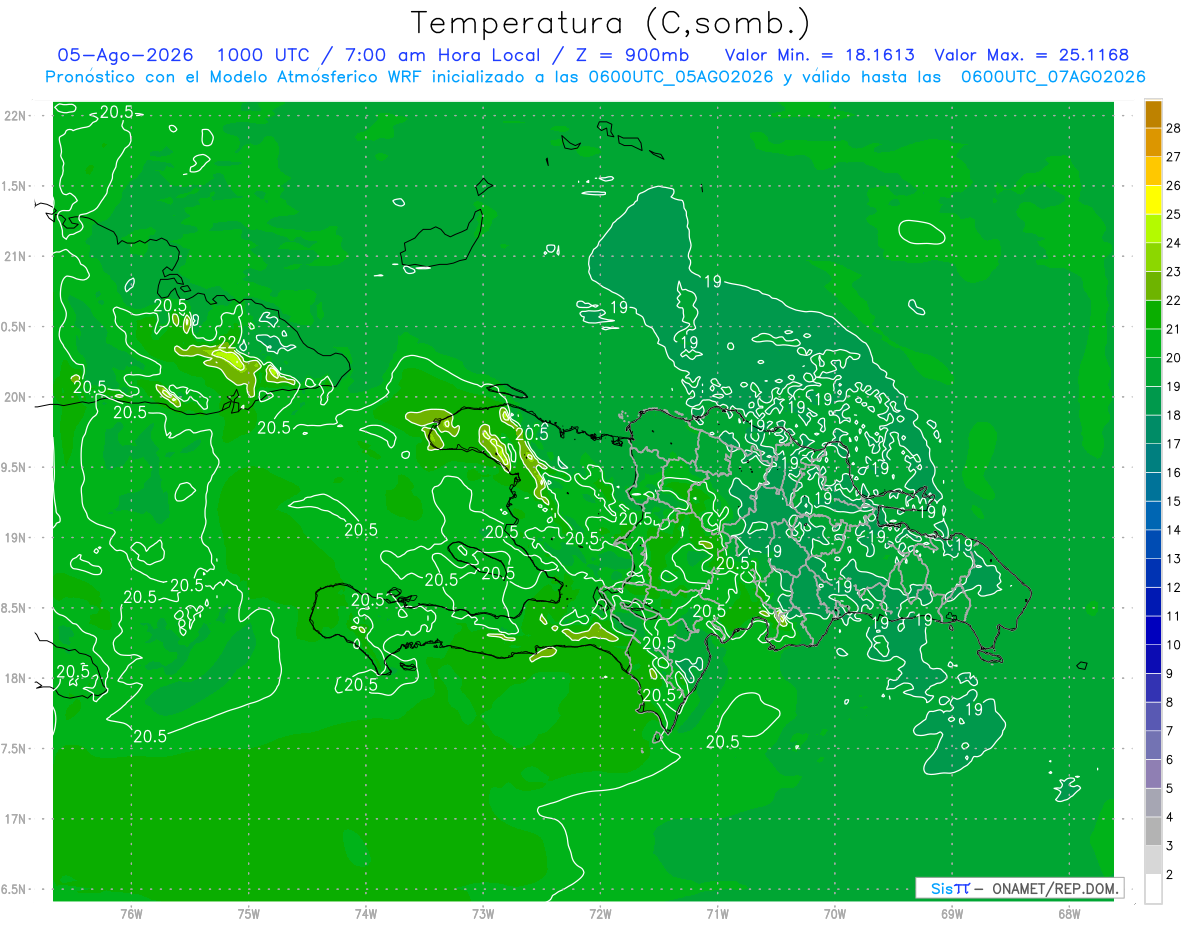The width and height of the screenshot is (1200, 927).
Task: Click the "73W" longitude axis label
Action: 483,912
